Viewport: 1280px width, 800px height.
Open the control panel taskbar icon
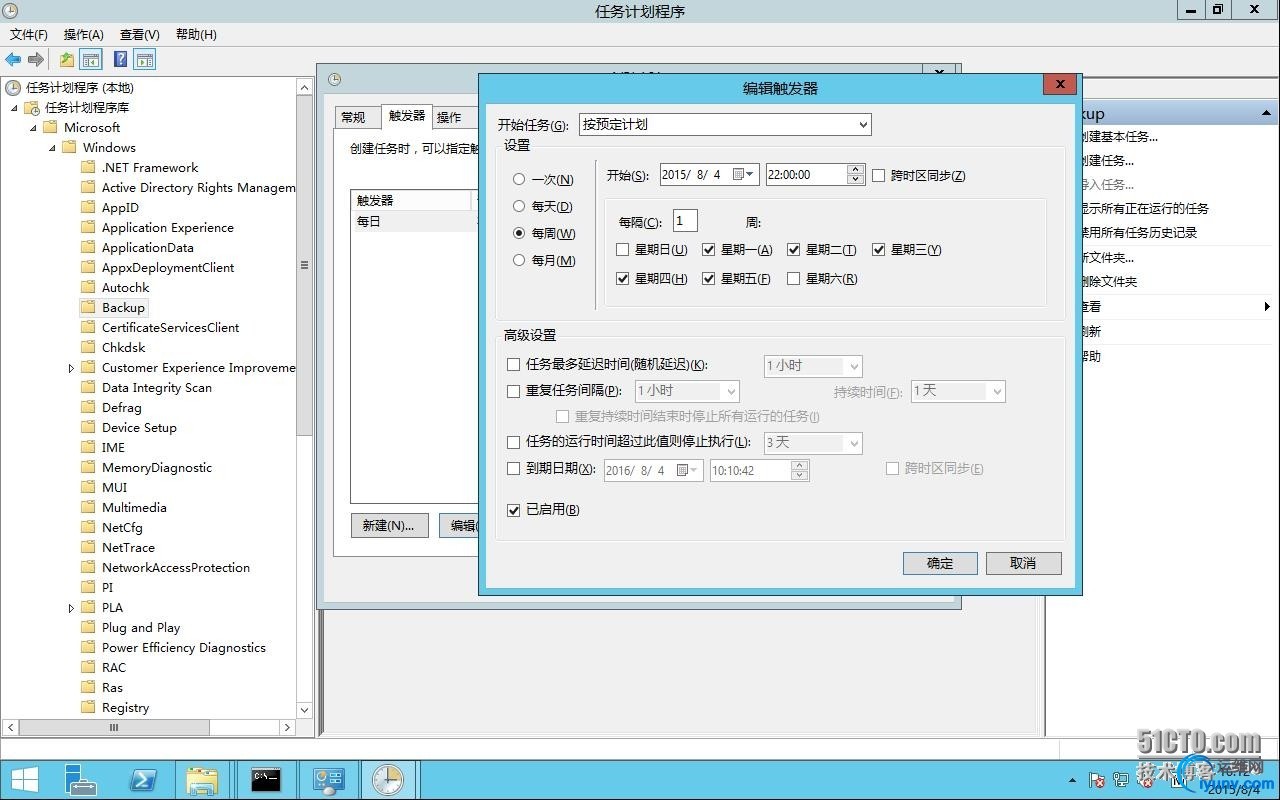point(328,780)
